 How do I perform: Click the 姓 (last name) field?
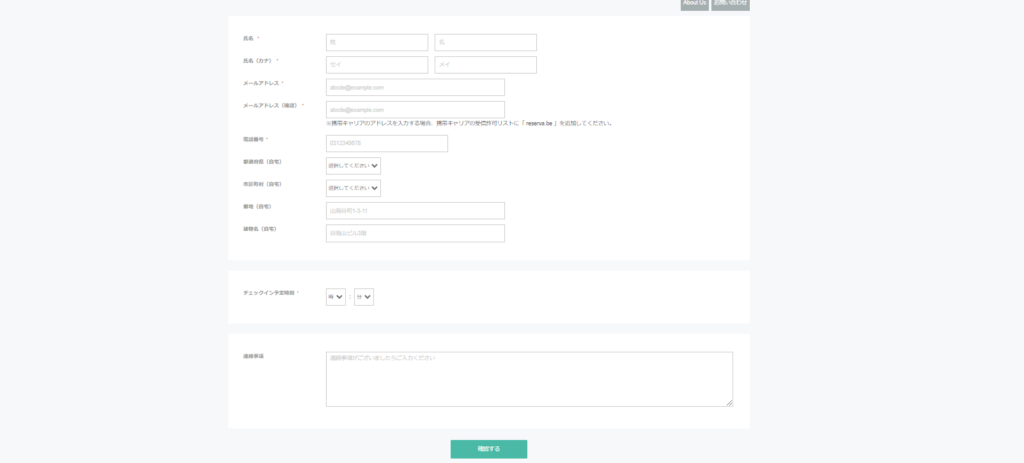(376, 43)
